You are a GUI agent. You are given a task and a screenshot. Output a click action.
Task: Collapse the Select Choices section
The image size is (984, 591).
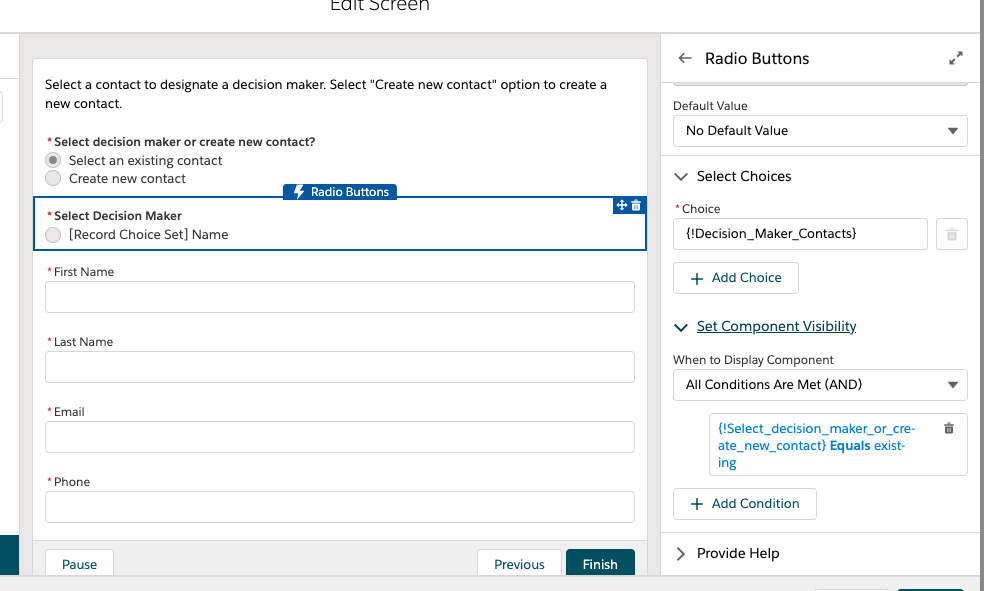point(681,176)
